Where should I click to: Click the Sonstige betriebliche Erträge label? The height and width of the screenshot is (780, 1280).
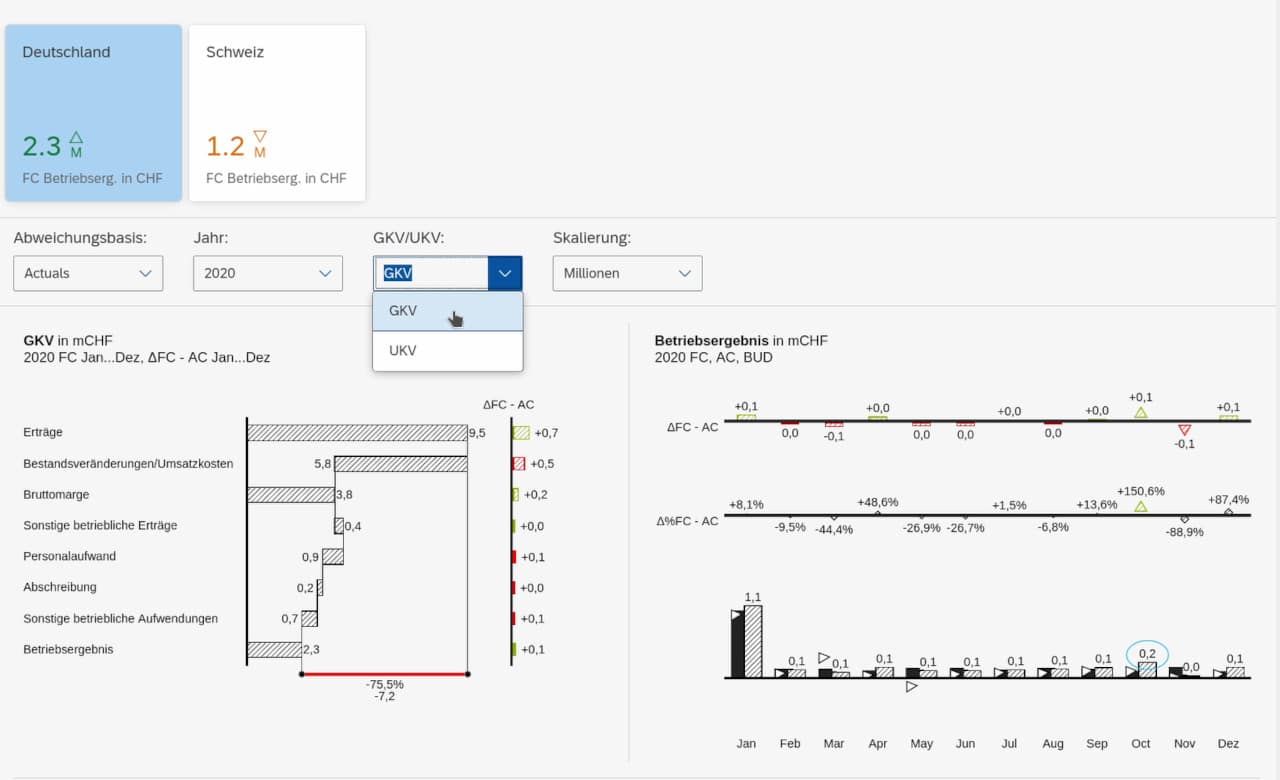tap(100, 525)
